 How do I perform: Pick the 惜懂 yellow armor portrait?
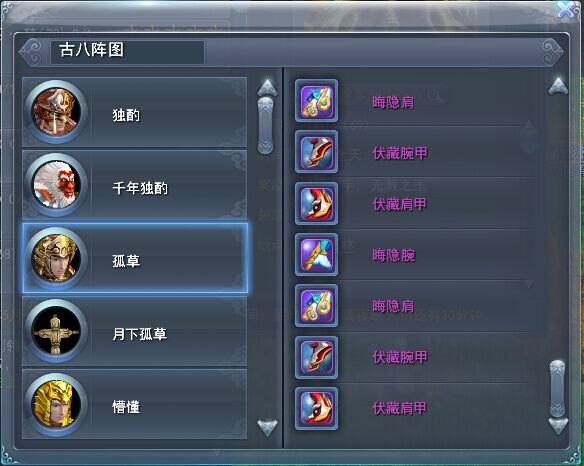(x=56, y=405)
